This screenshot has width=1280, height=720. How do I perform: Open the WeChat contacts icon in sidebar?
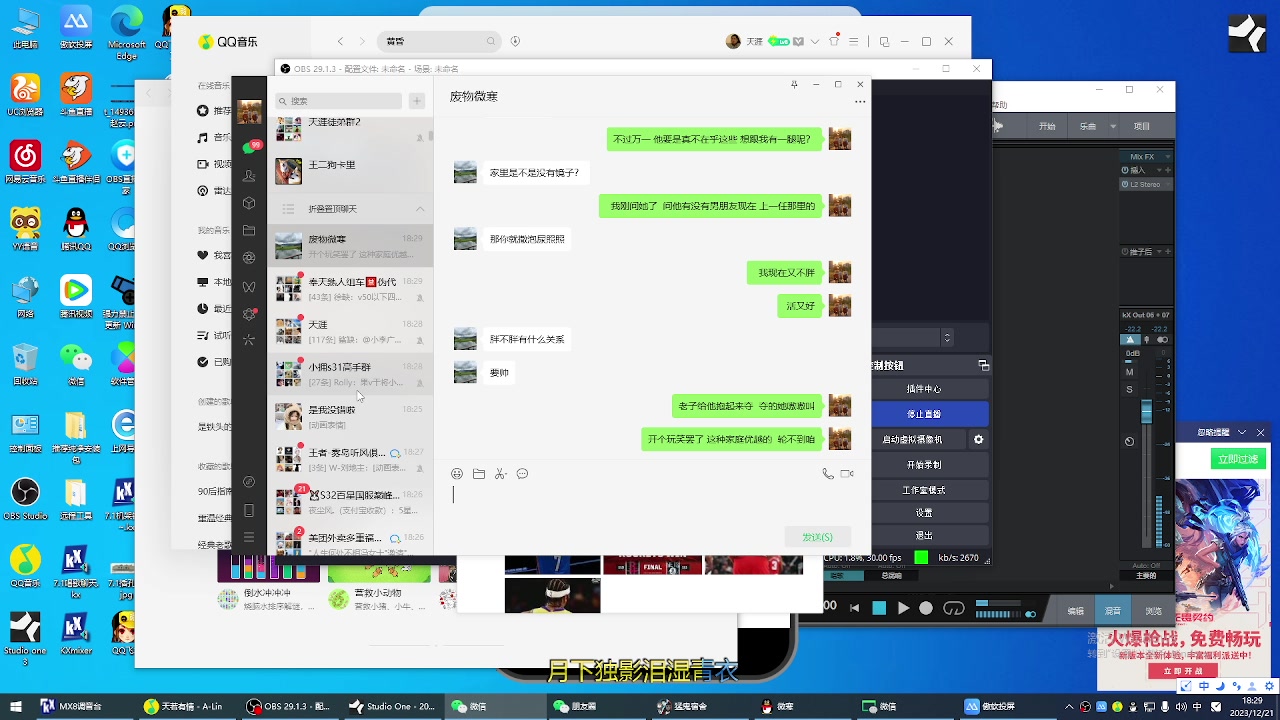249,176
